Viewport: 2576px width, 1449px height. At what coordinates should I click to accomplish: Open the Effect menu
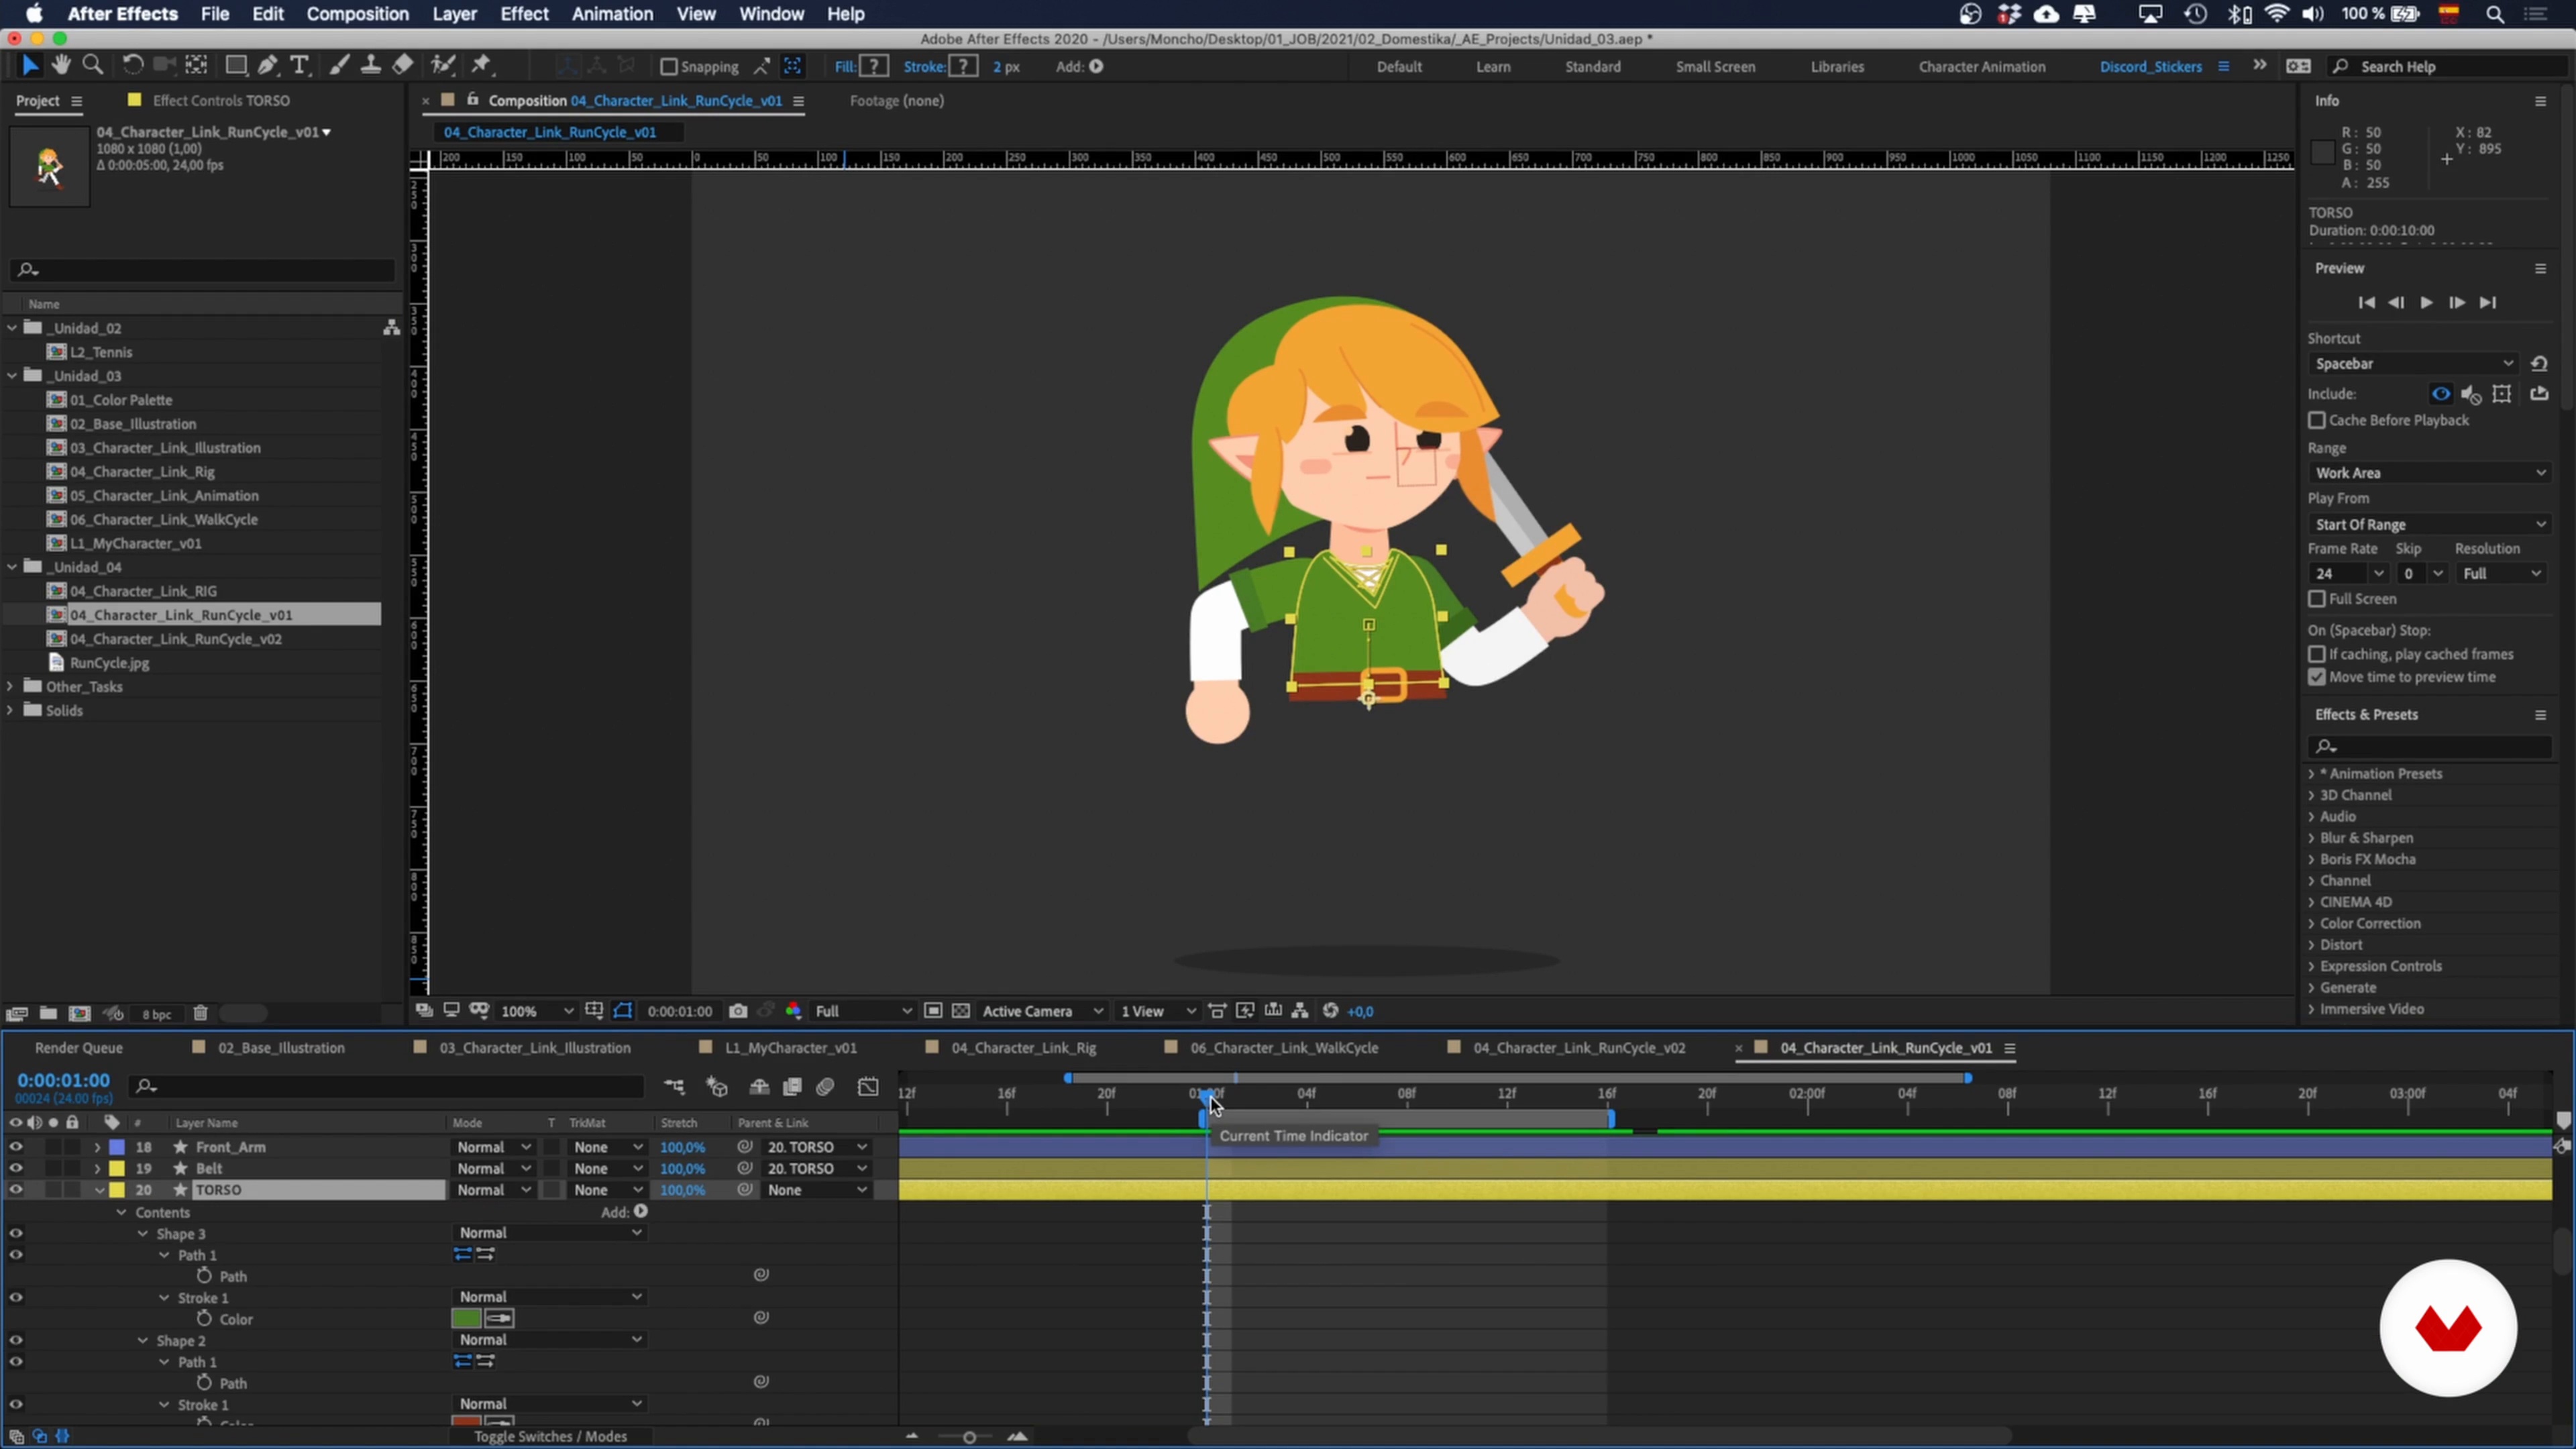(x=524, y=14)
